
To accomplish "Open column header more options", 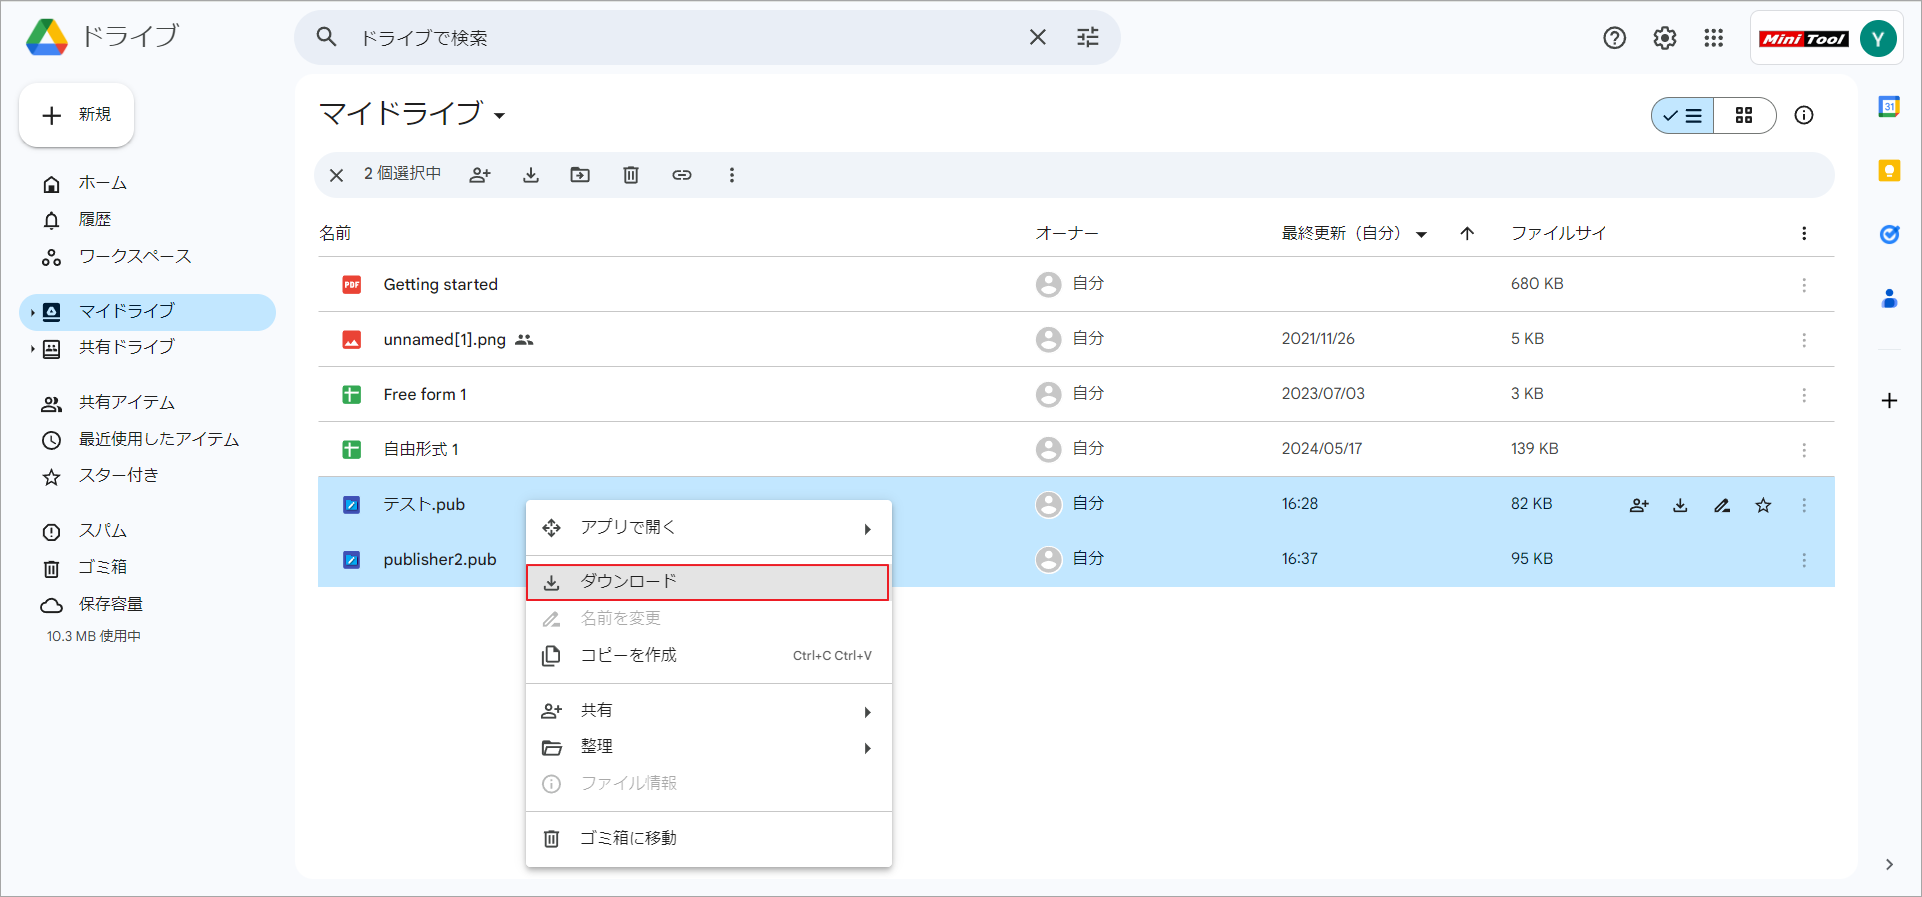I will pos(1804,233).
